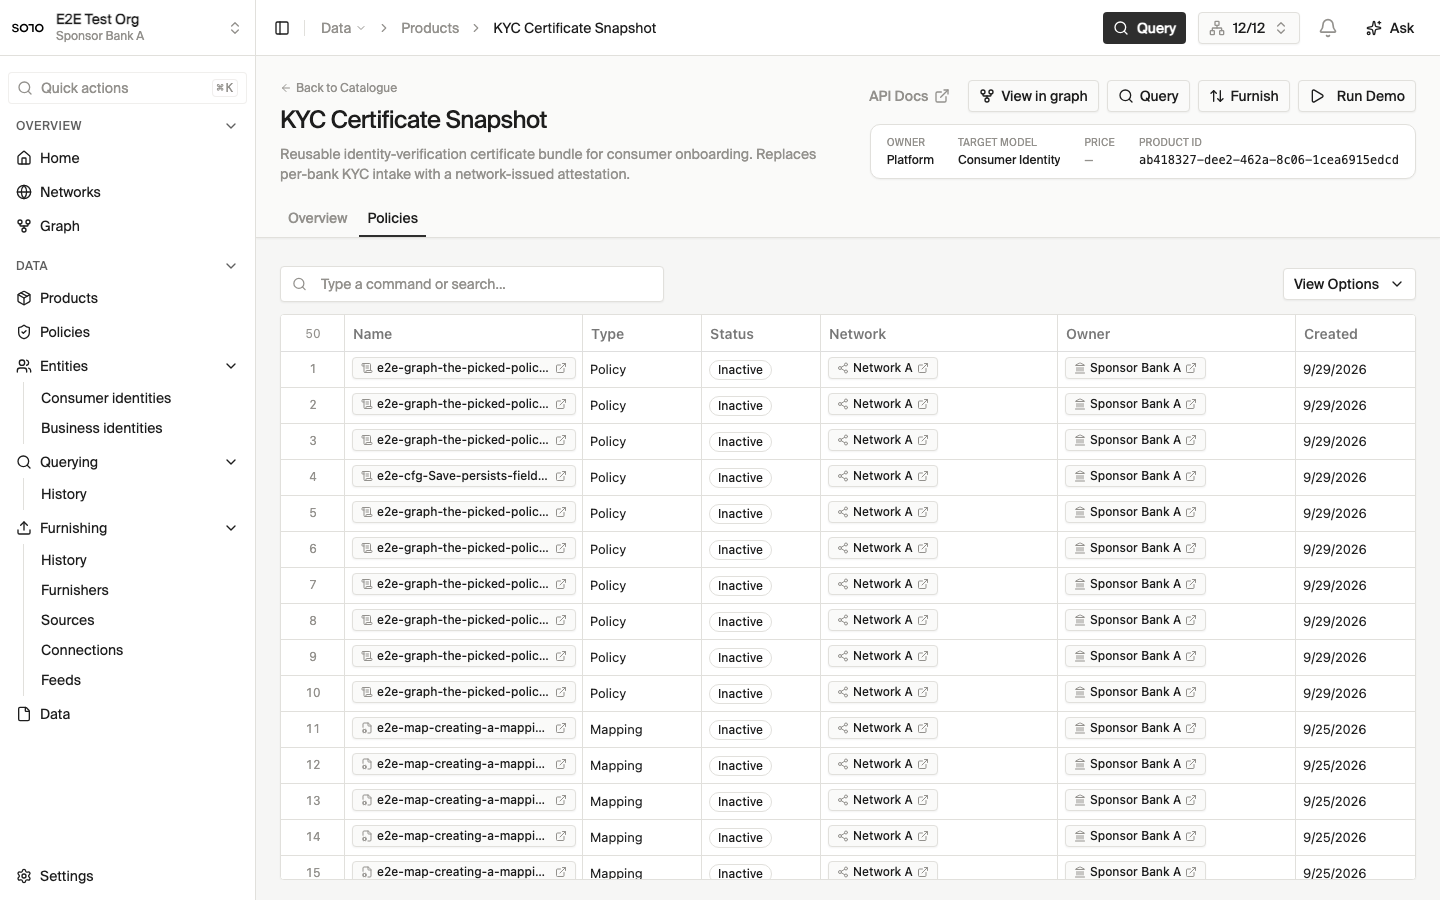The image size is (1440, 900).
Task: Select the Policies tab
Action: click(393, 218)
